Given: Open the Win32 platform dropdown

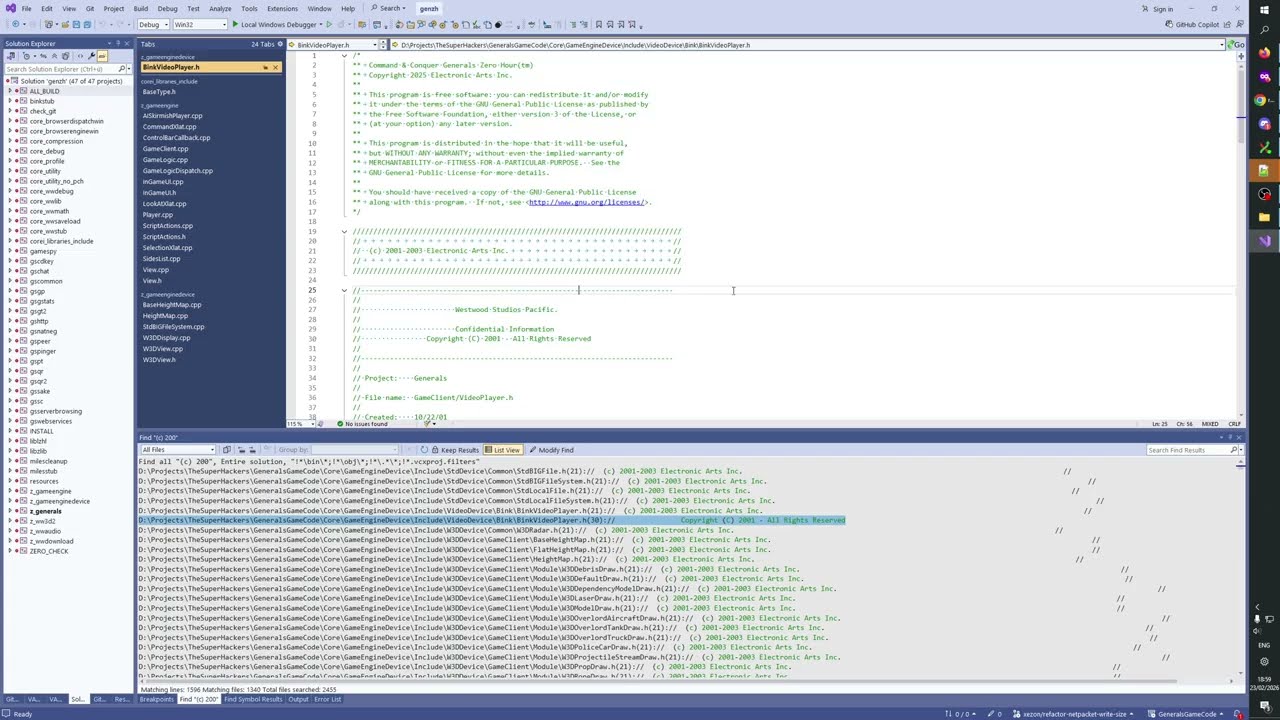Looking at the screenshot, I should [199, 24].
